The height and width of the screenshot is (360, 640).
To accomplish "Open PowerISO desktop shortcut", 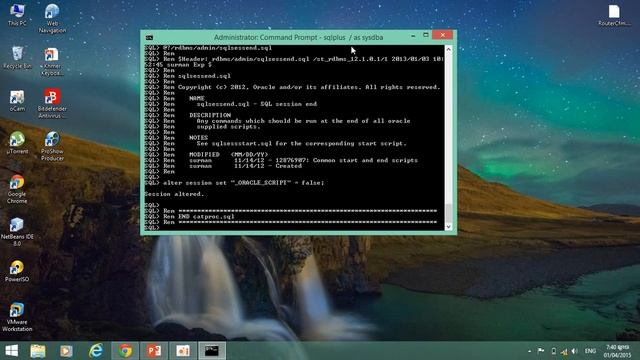I will click(17, 271).
